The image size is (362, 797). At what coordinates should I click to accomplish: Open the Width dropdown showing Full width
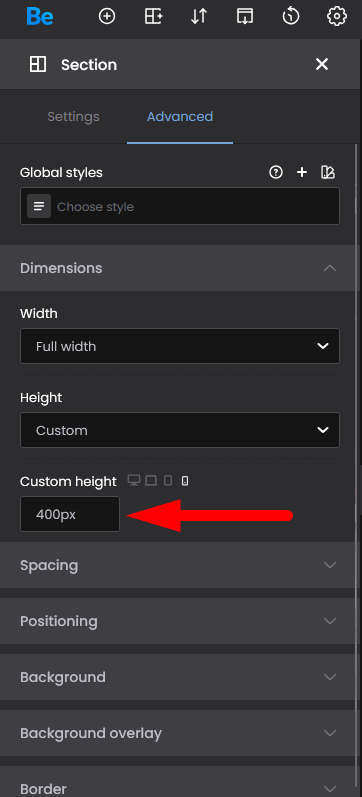click(x=180, y=346)
